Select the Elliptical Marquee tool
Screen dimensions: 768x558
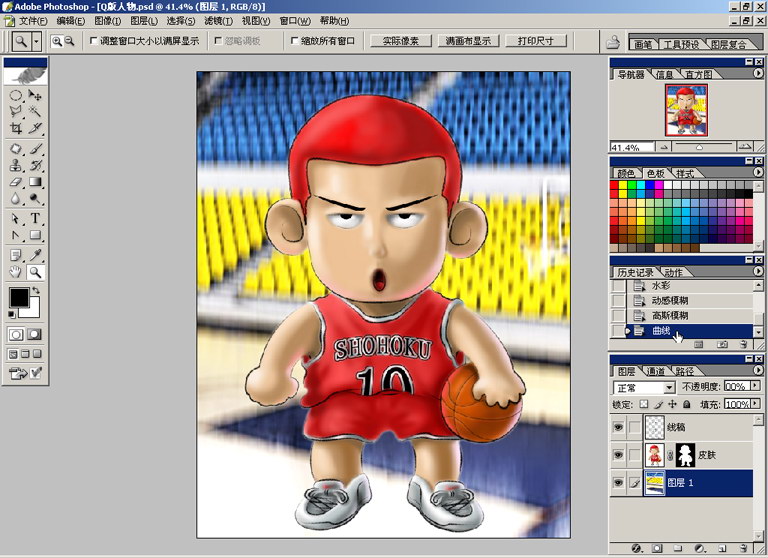point(16,95)
